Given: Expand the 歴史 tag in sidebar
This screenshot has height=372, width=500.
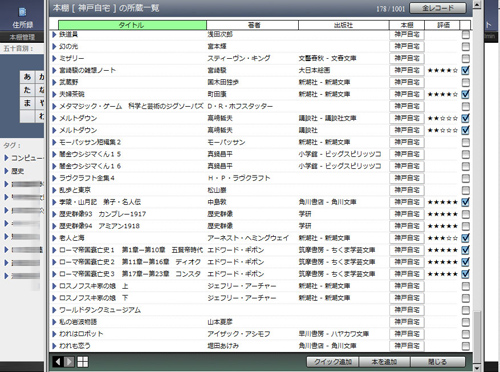Looking at the screenshot, I should point(6,171).
